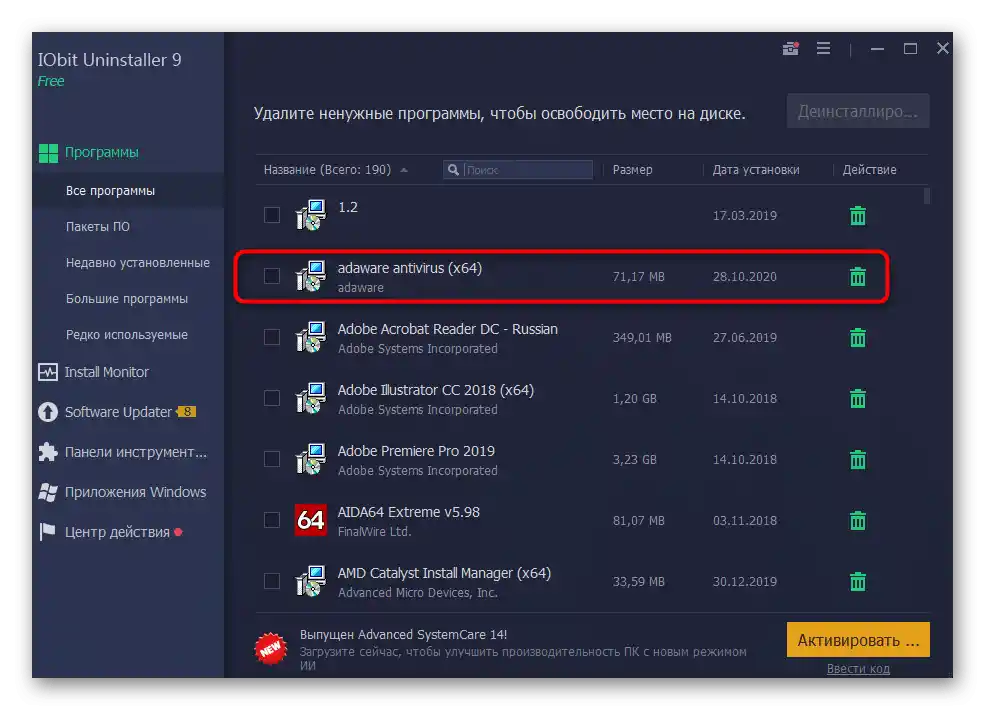Click the toolbox icon in title bar
The image size is (985, 710).
790,48
